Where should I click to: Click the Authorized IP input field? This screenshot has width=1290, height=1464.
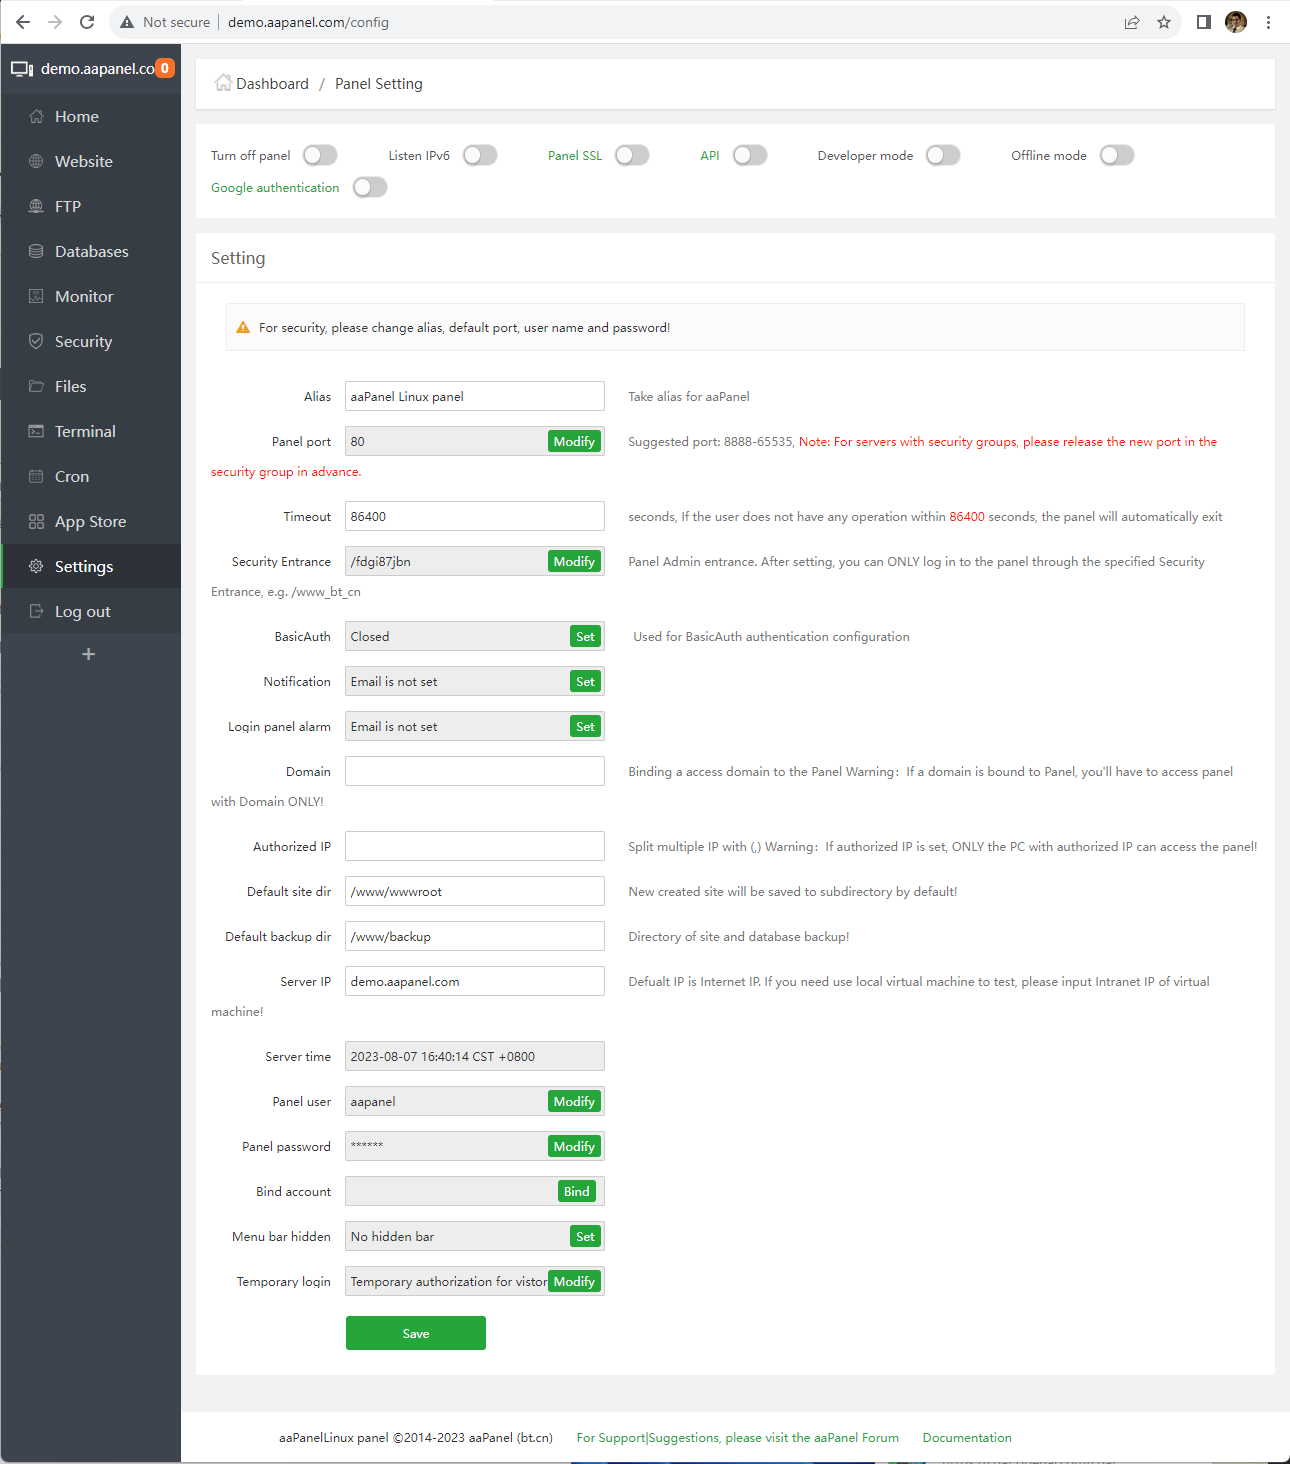(x=474, y=846)
